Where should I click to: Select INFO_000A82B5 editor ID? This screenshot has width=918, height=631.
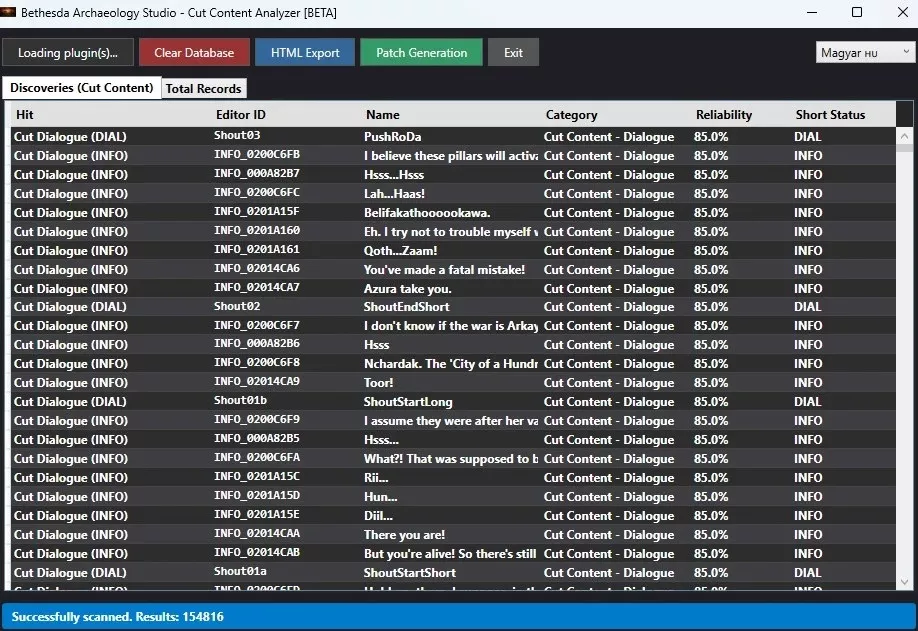[256, 438]
